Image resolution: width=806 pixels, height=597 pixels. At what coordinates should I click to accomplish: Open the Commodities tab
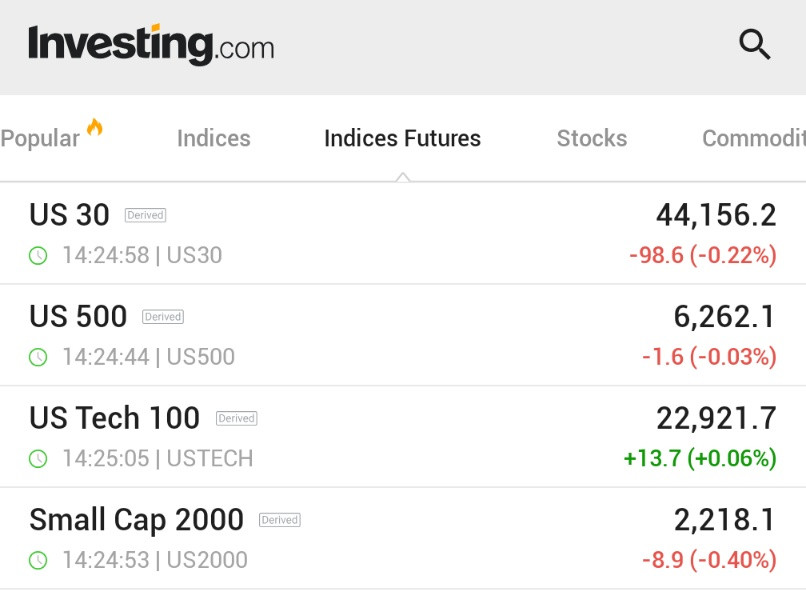pyautogui.click(x=754, y=138)
